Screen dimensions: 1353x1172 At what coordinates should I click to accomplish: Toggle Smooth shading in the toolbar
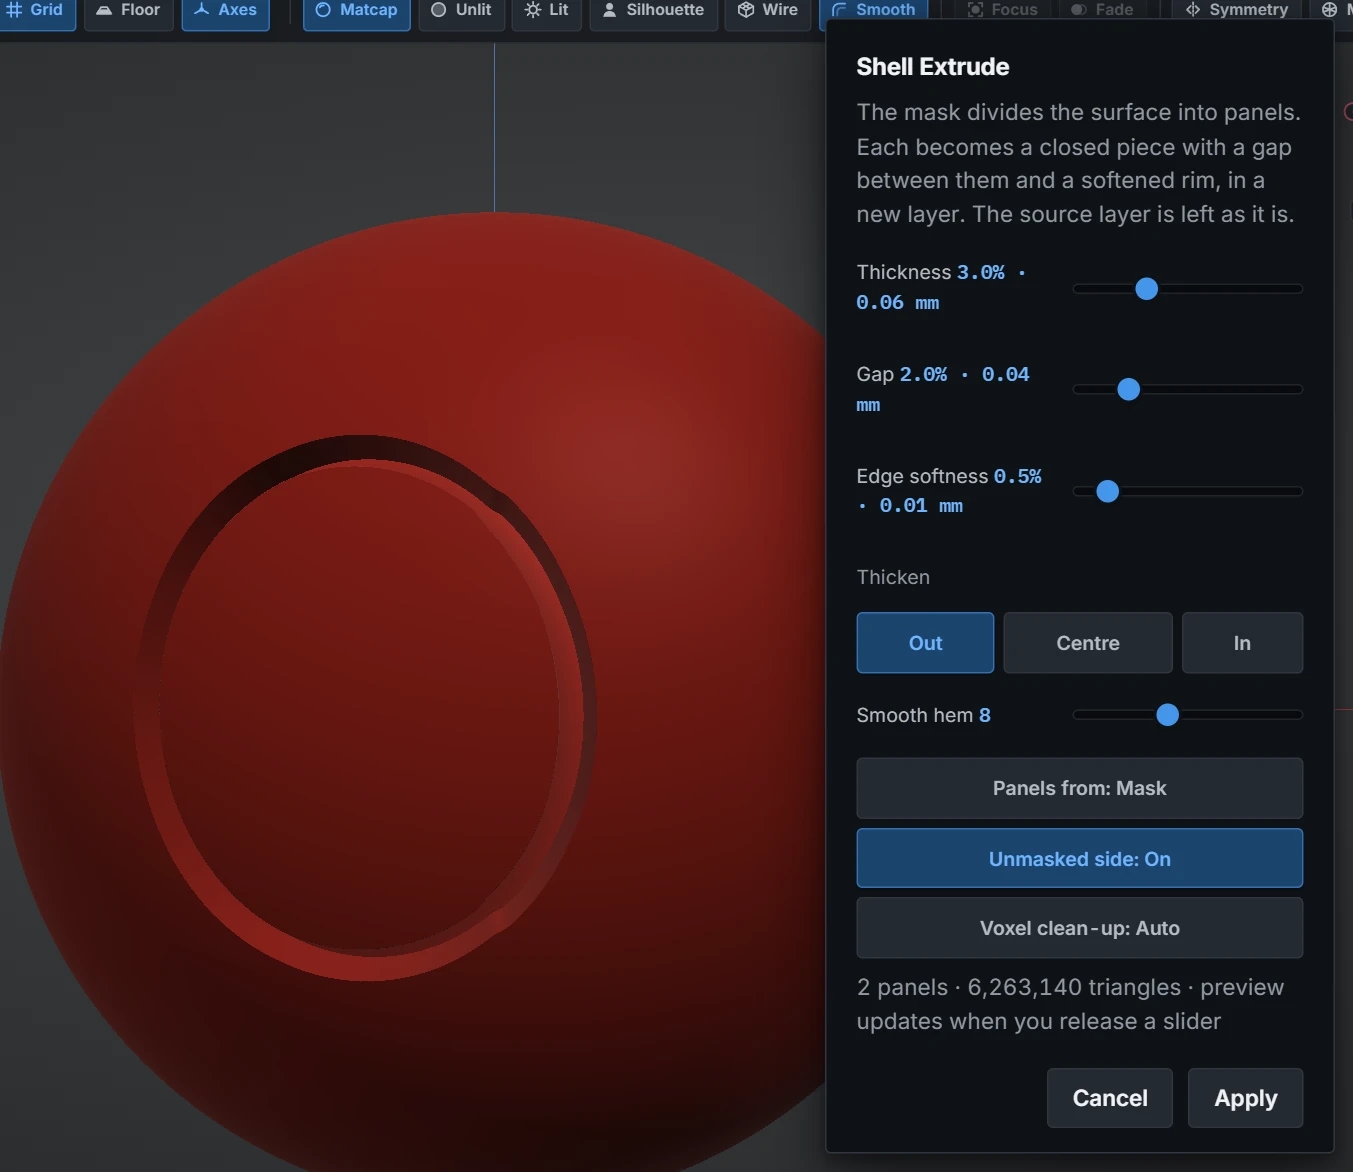point(874,10)
